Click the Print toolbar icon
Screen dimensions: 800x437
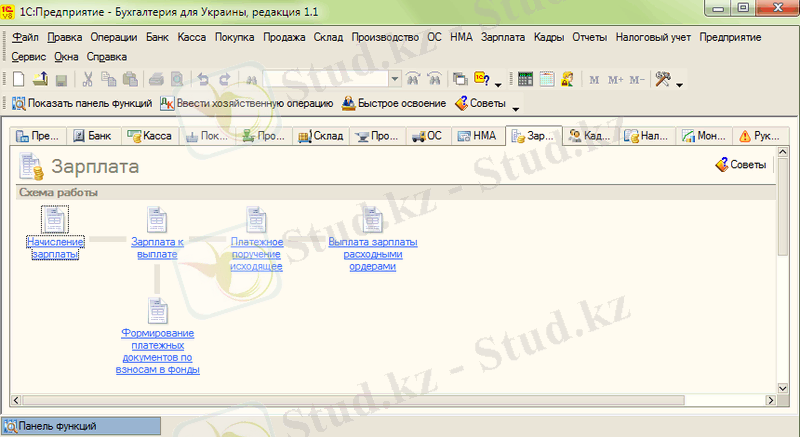[x=156, y=79]
